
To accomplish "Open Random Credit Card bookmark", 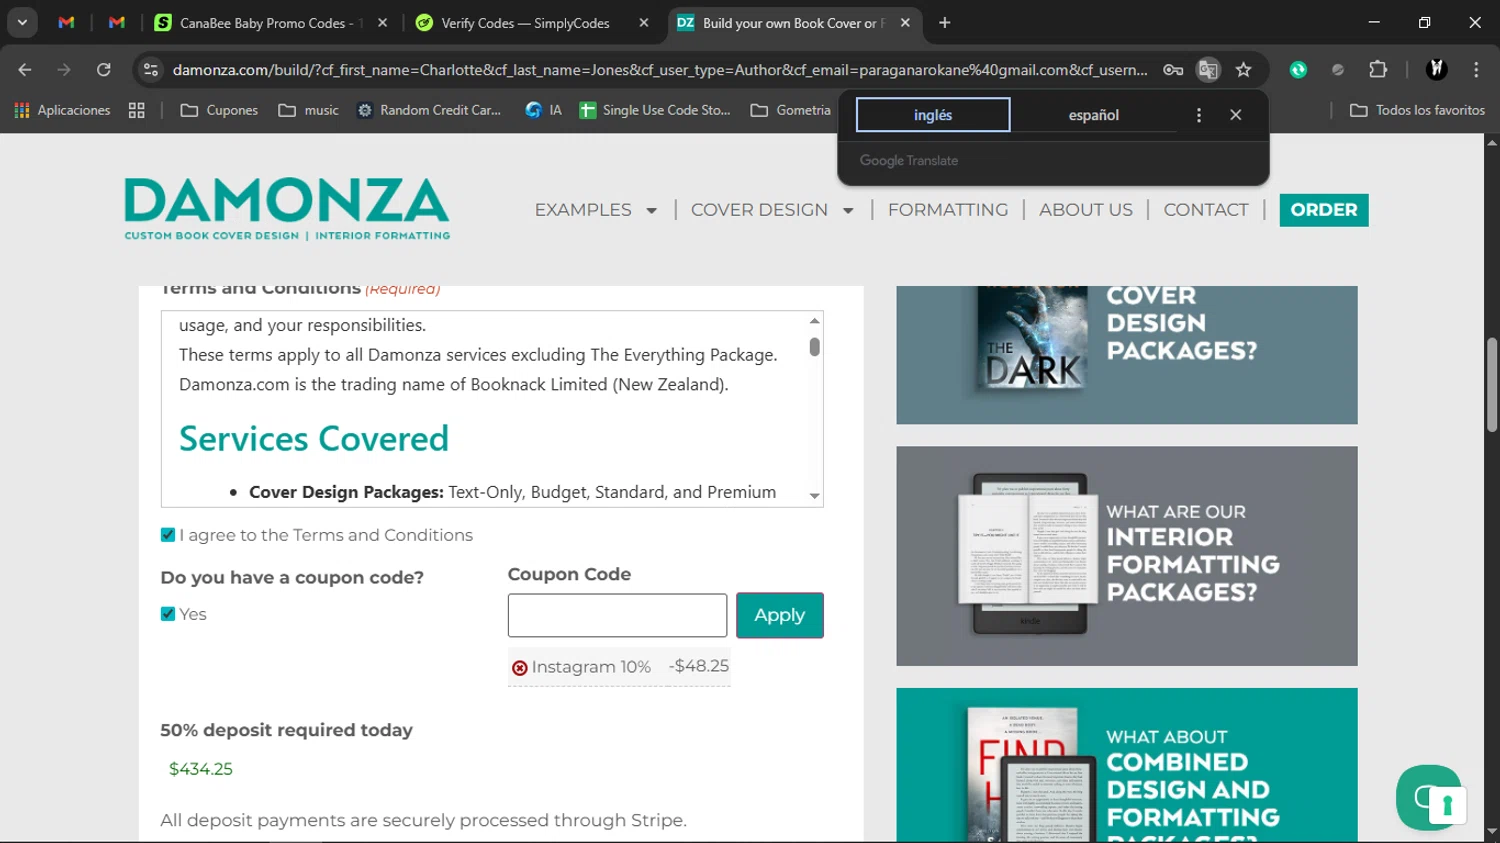I will click(429, 110).
